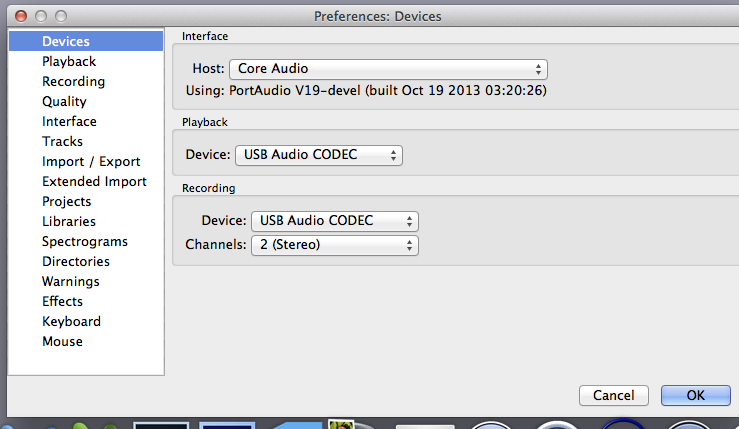Select the Effects preferences category
The height and width of the screenshot is (429, 739).
tap(62, 301)
